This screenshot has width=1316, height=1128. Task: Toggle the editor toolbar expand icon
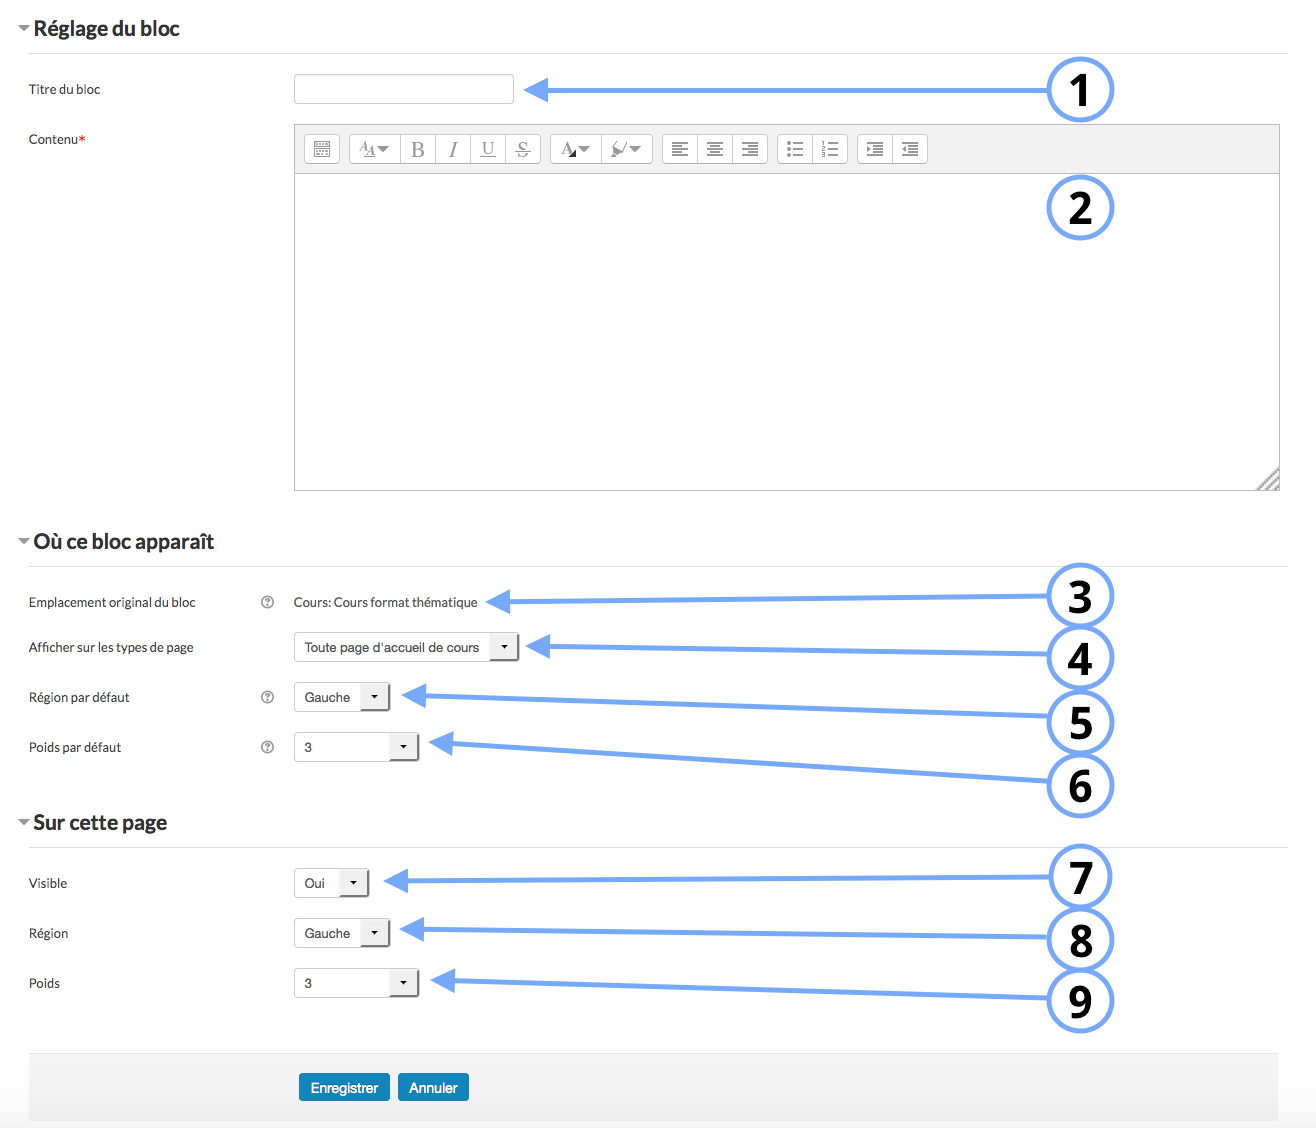322,149
